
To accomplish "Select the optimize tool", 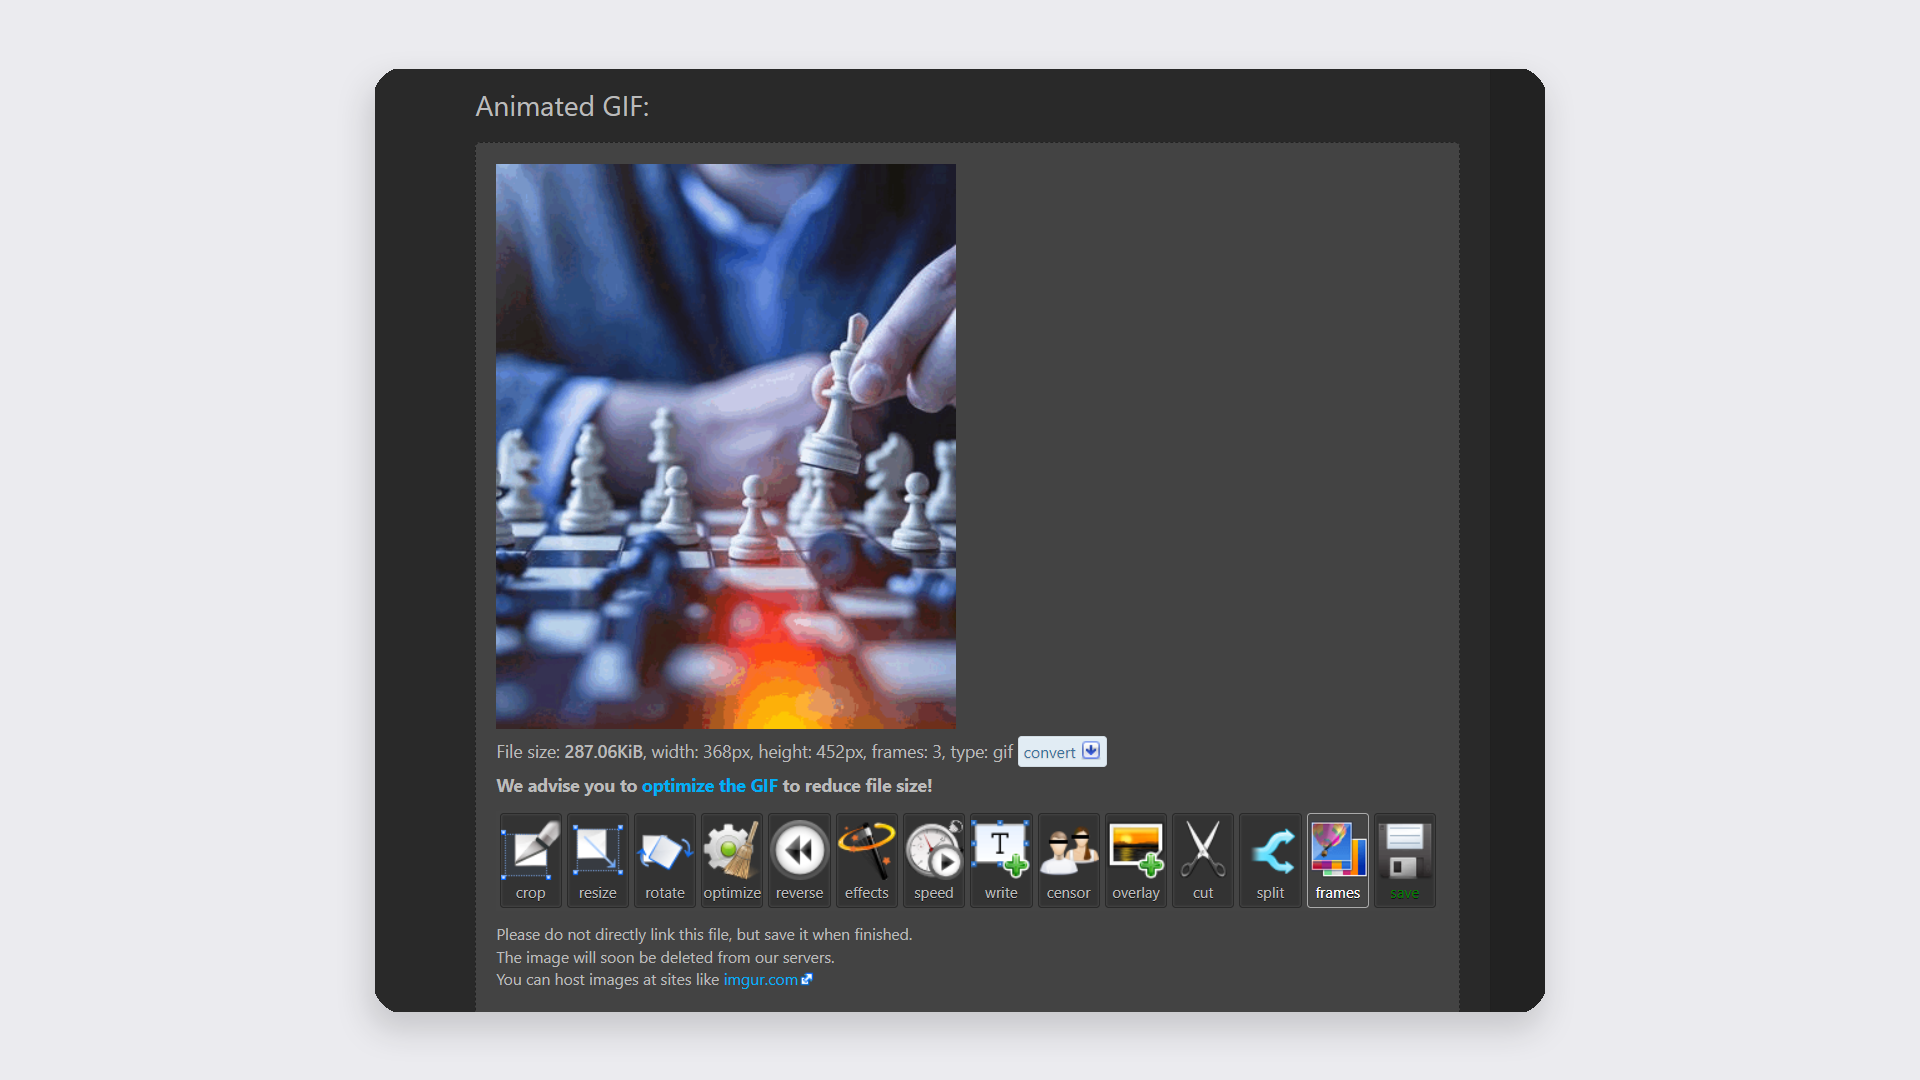I will tap(731, 858).
